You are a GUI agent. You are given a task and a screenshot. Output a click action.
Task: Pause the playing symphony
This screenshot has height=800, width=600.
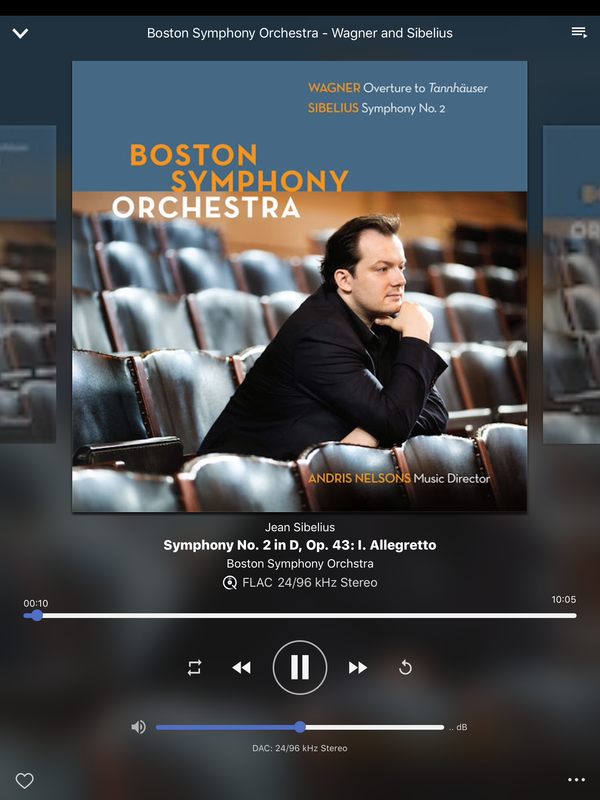[300, 667]
